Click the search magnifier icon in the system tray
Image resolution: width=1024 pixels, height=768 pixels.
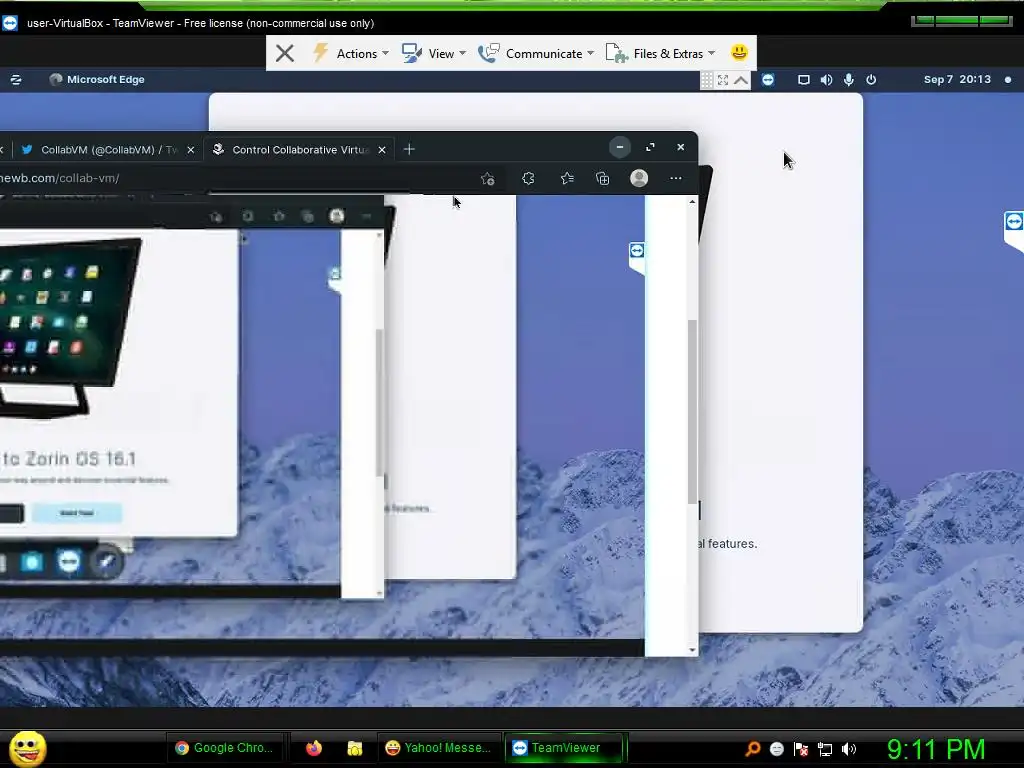[x=752, y=749]
